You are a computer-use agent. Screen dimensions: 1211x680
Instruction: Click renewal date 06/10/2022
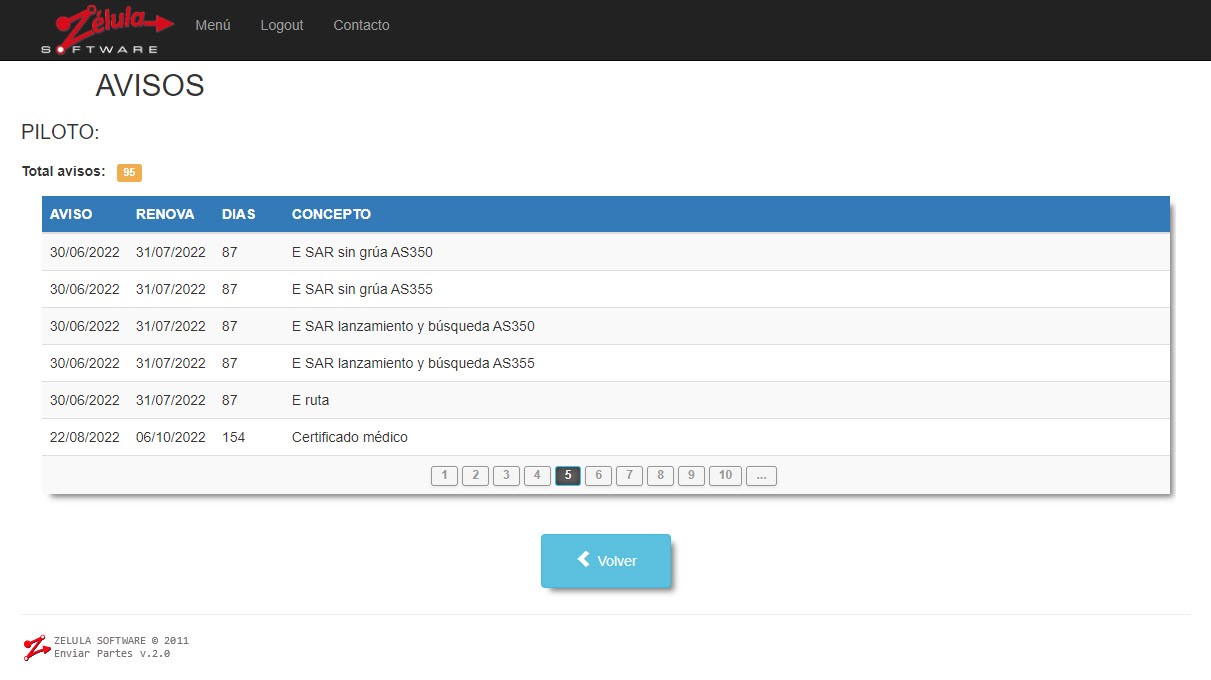pos(171,437)
